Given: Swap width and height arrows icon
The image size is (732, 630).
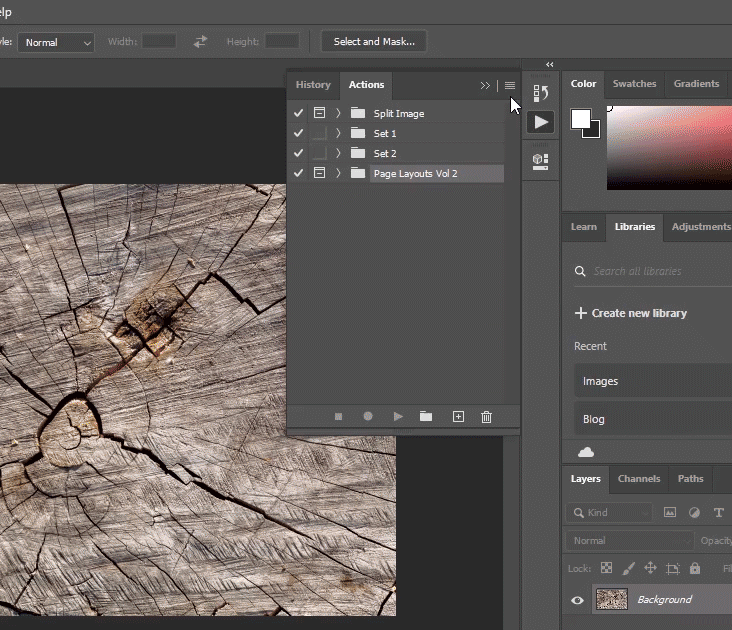Looking at the screenshot, I should (201, 42).
